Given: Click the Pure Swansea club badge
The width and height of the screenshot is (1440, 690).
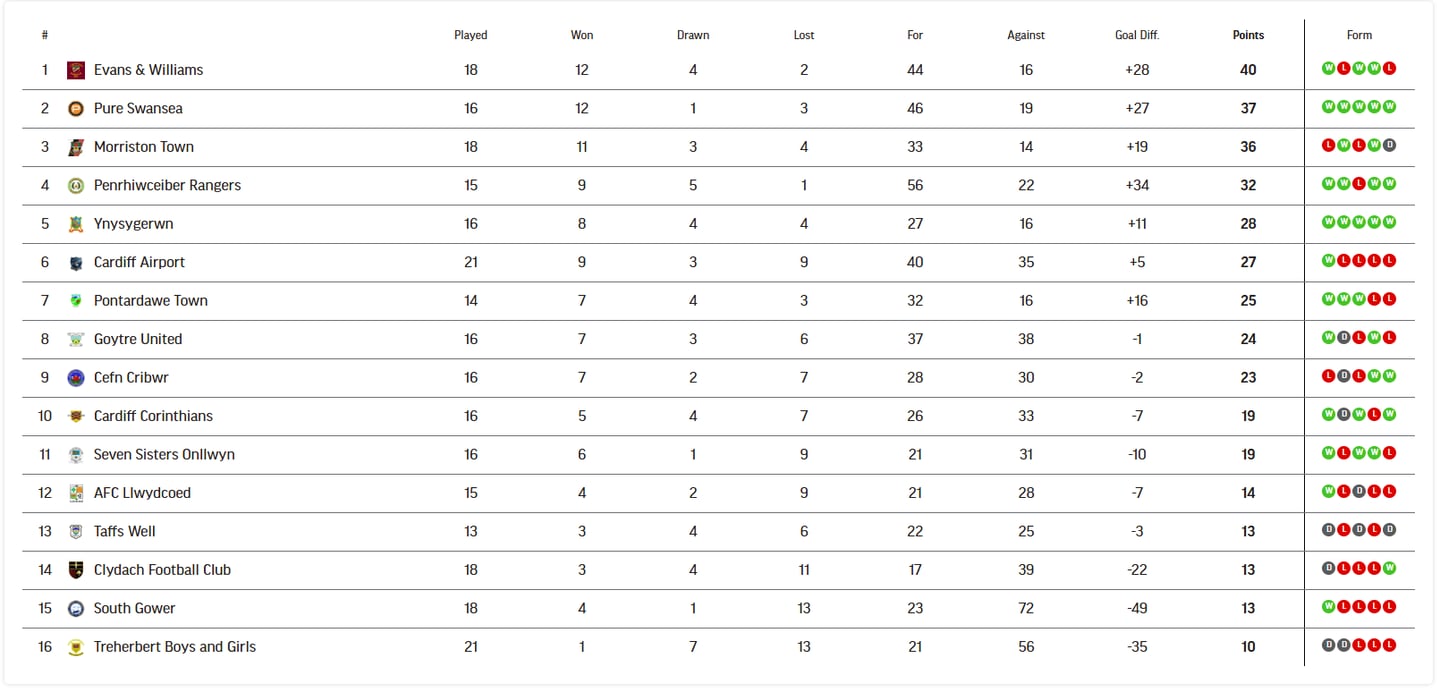Looking at the screenshot, I should pos(76,108).
